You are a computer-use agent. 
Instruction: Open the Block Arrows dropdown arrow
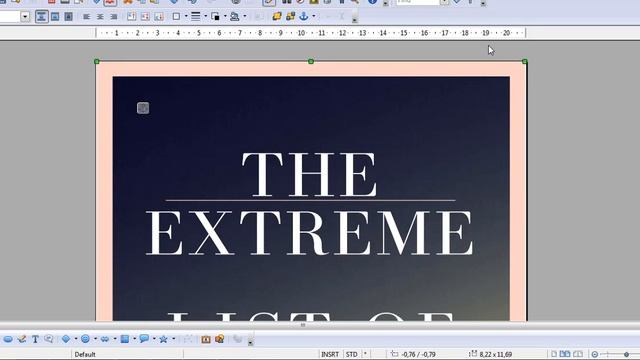coord(115,339)
